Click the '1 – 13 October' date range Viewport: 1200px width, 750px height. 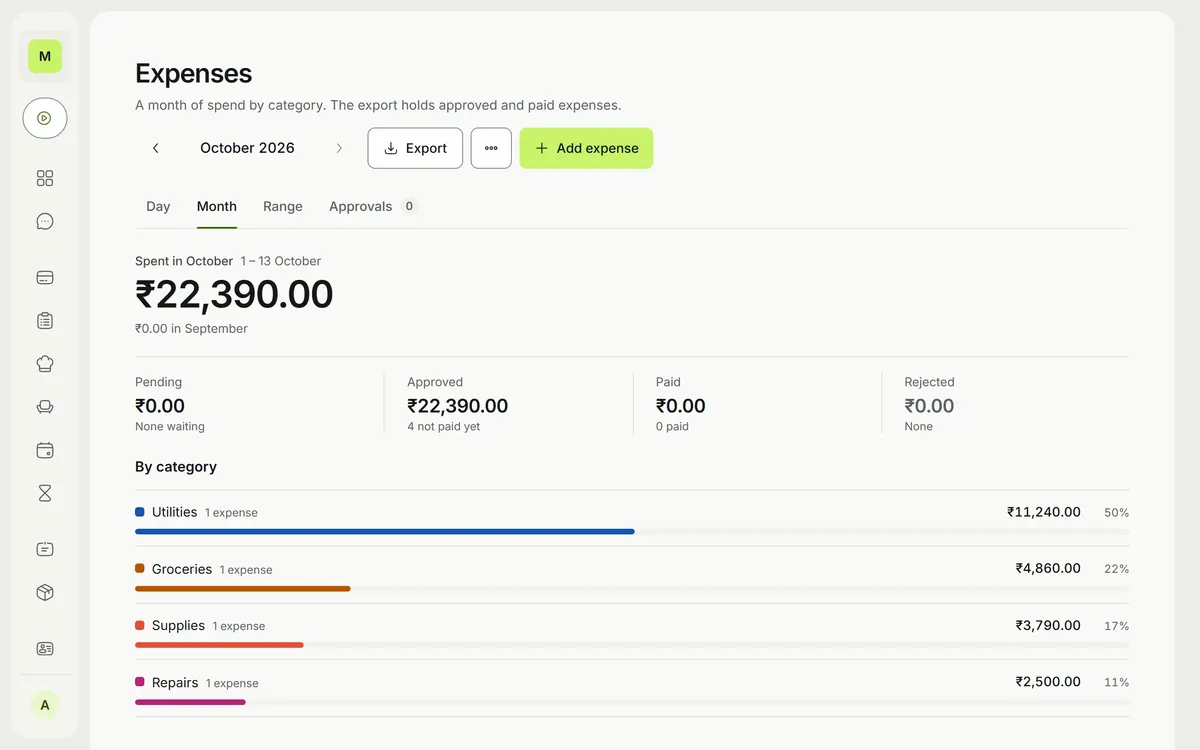(x=281, y=261)
